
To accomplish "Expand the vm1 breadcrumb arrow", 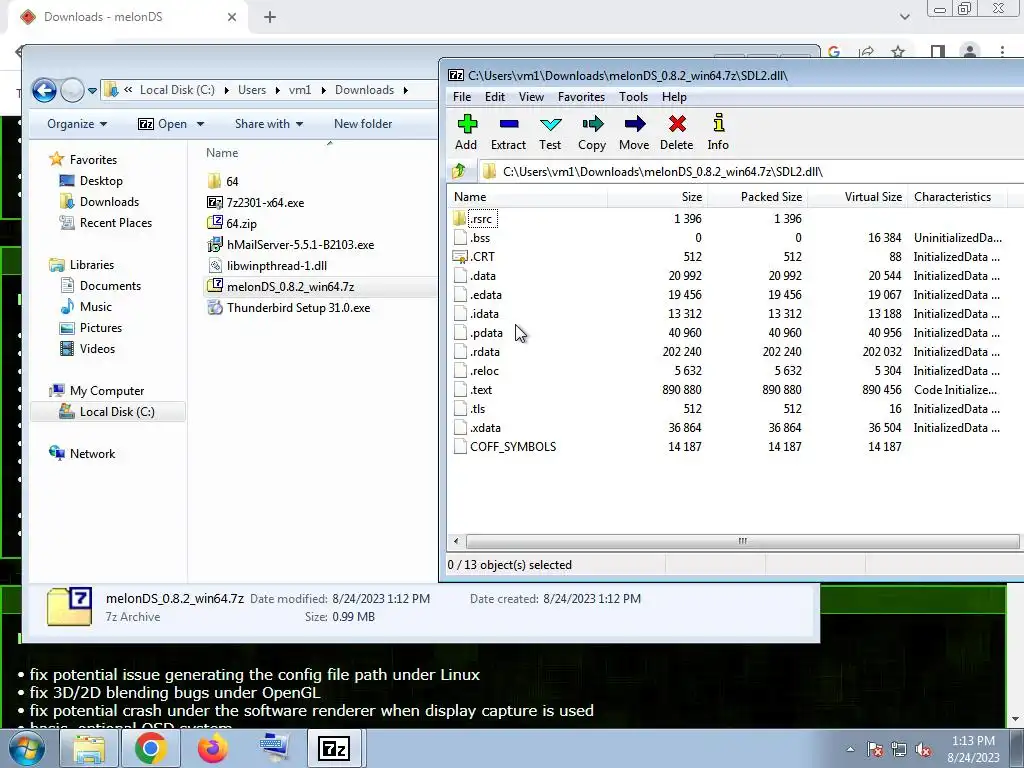I will coord(323,90).
